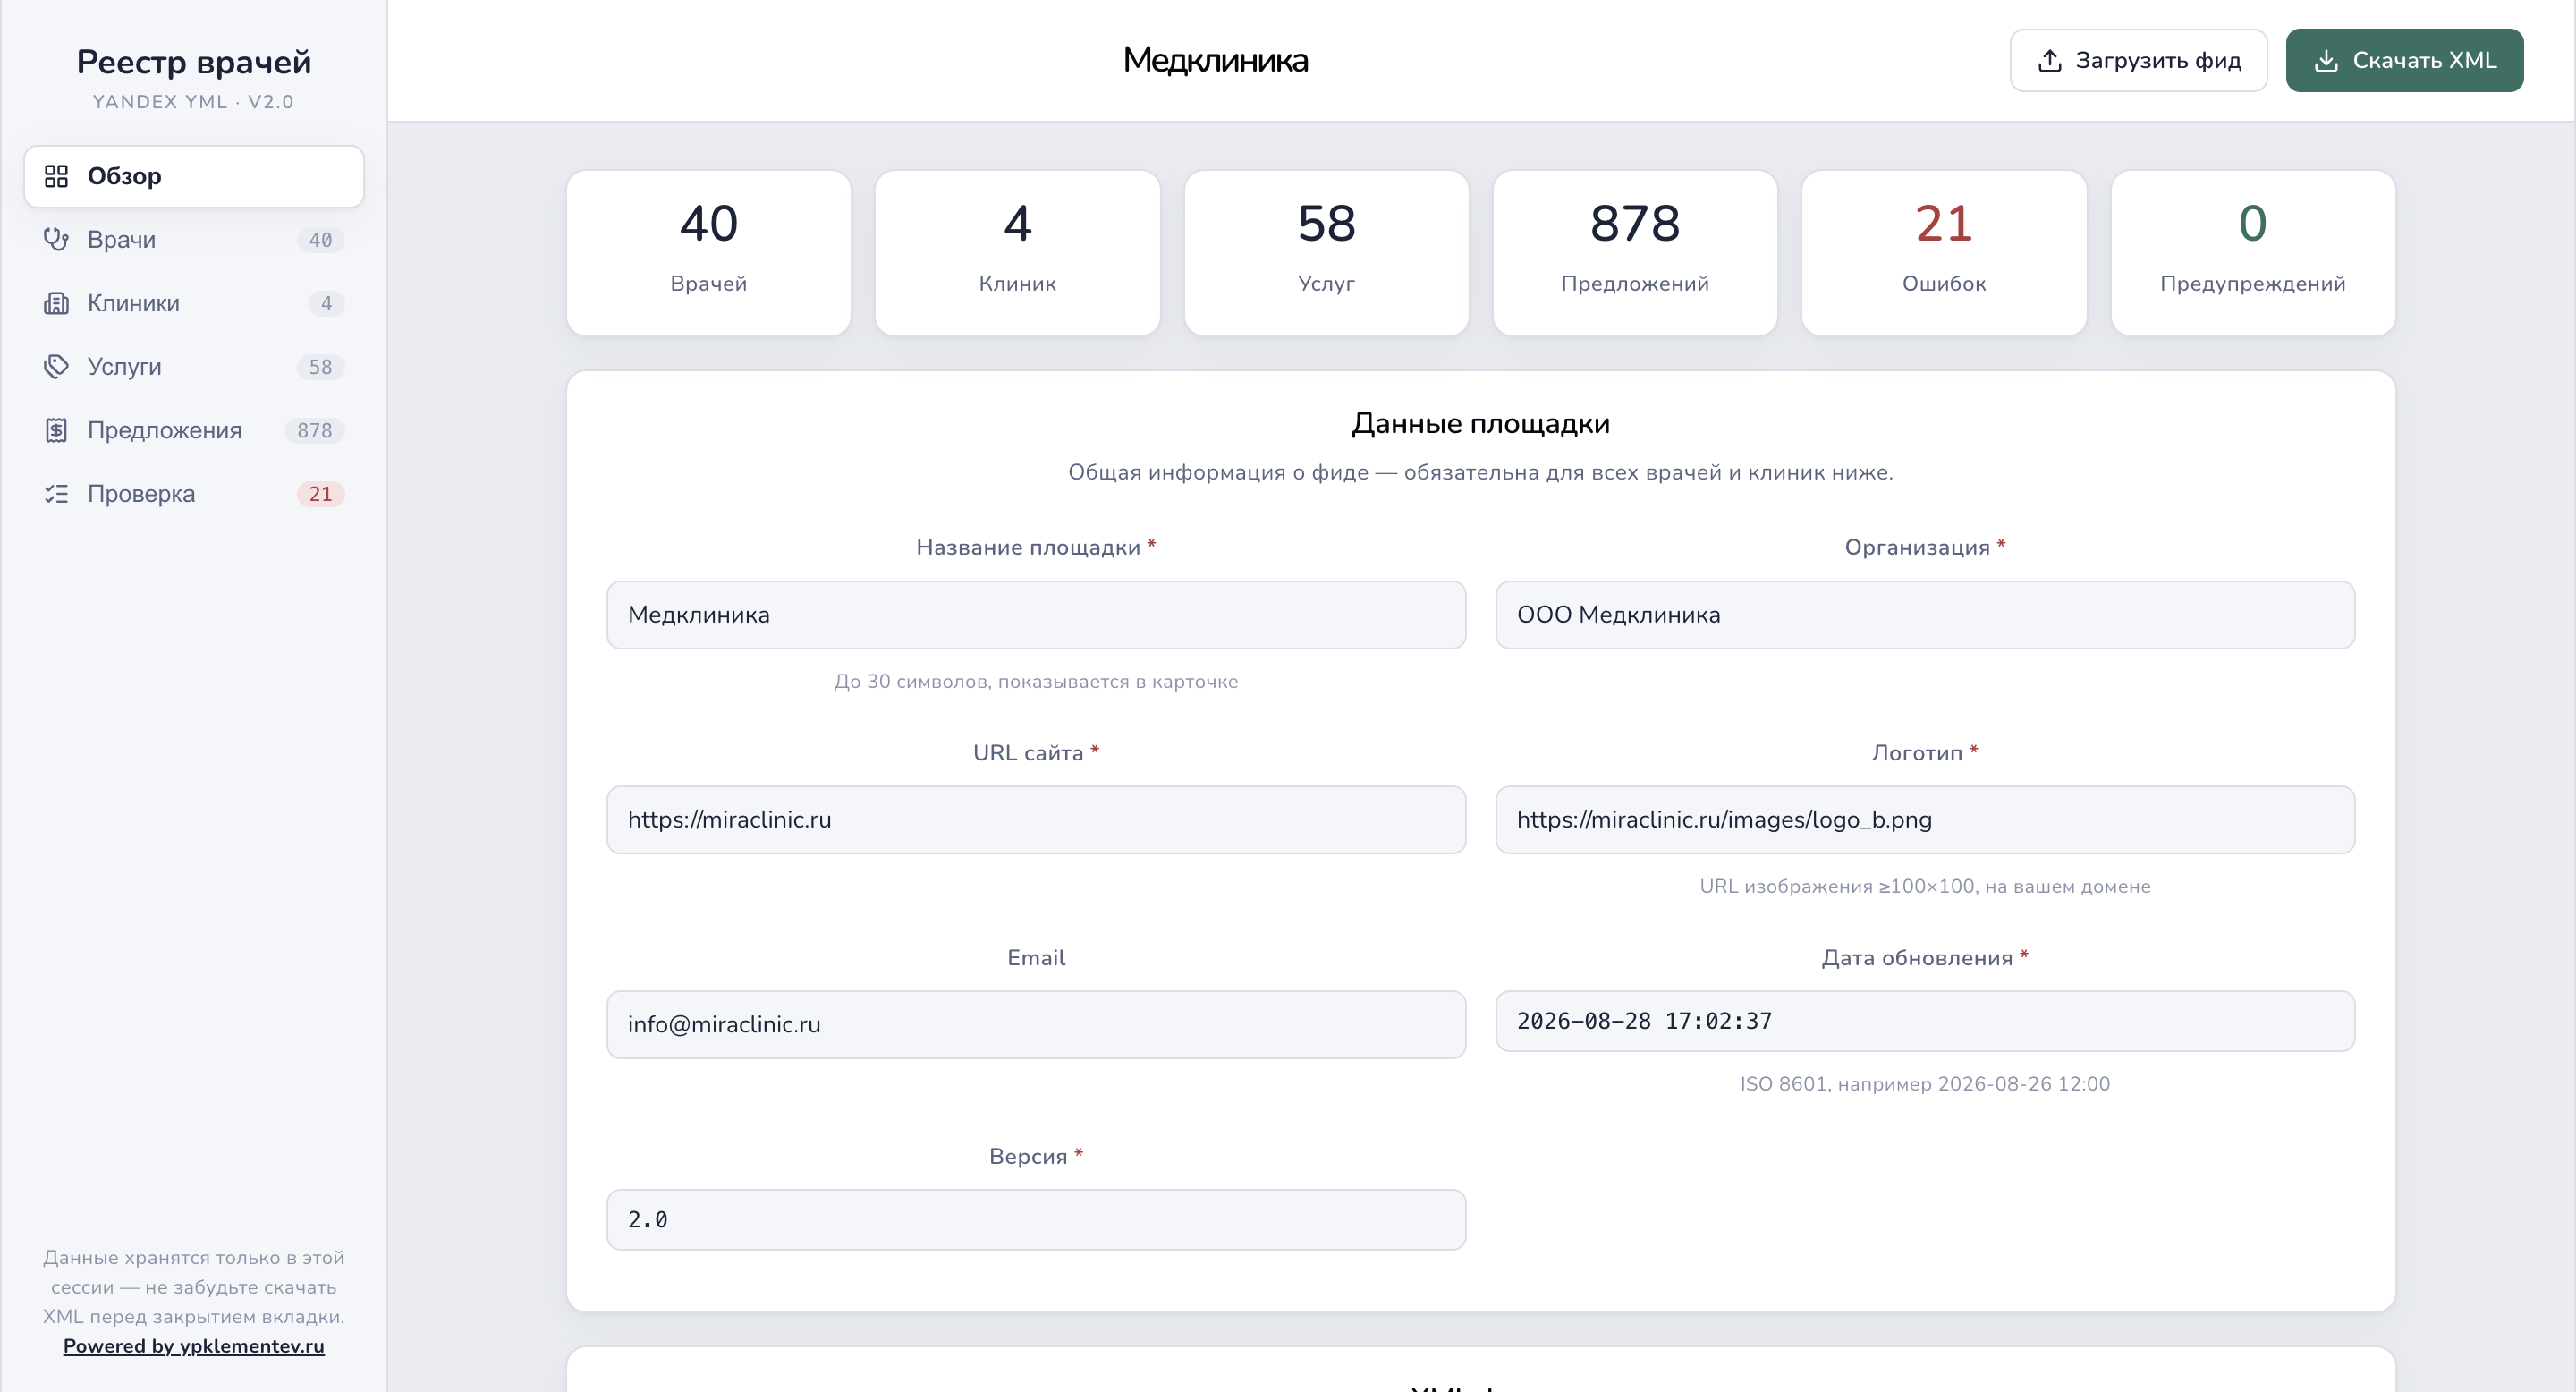2576x1392 pixels.
Task: Click the Логотип URL input
Action: tap(1925, 820)
